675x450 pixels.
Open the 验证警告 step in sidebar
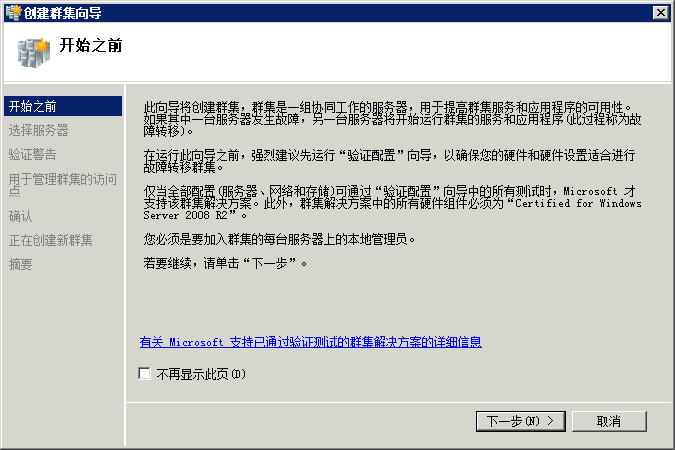tap(32, 154)
